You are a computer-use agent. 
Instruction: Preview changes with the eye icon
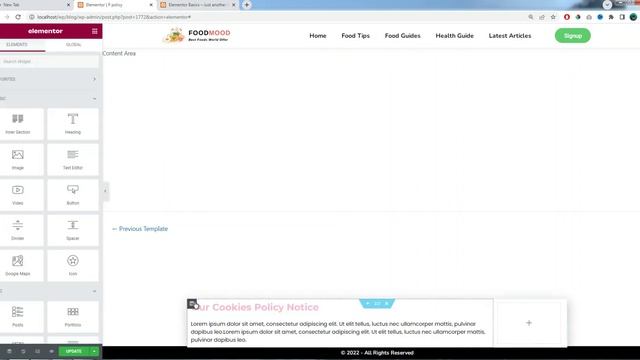(51, 351)
